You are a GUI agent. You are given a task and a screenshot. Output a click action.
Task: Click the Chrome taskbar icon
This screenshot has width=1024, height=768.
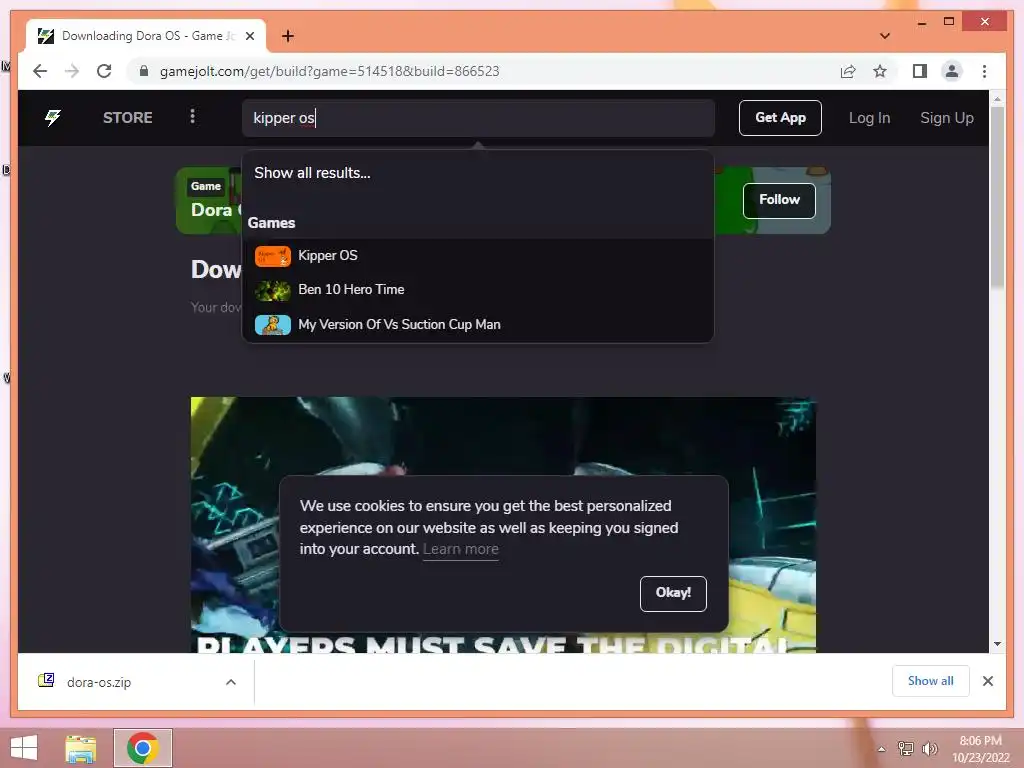point(142,748)
